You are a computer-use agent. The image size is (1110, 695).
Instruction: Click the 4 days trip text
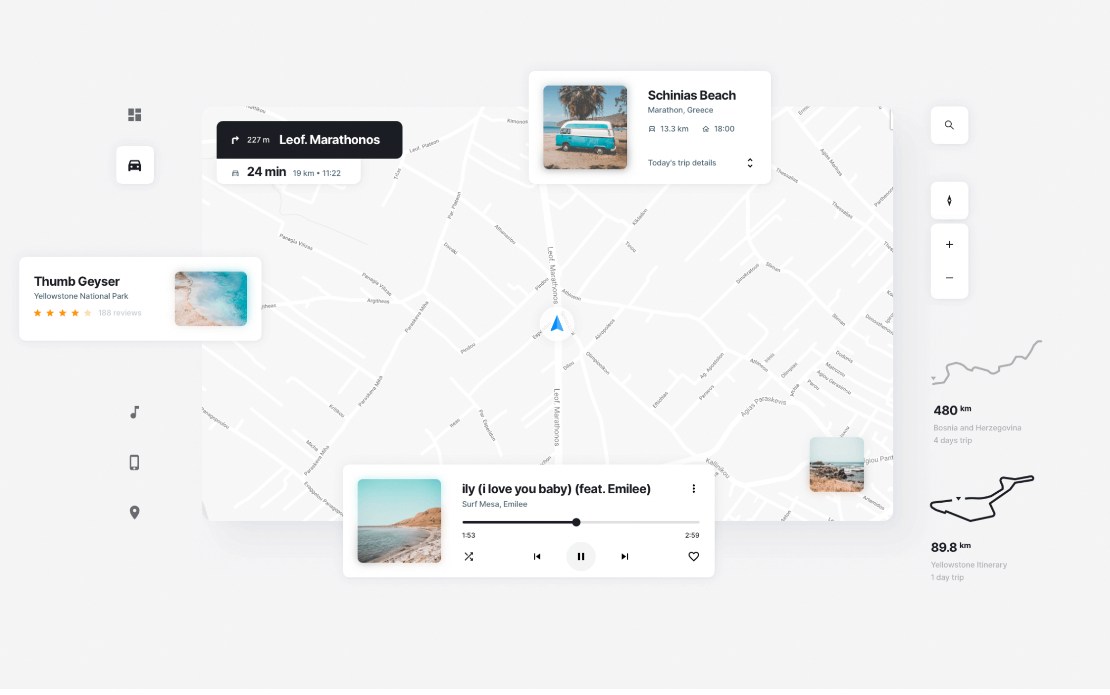[952, 440]
